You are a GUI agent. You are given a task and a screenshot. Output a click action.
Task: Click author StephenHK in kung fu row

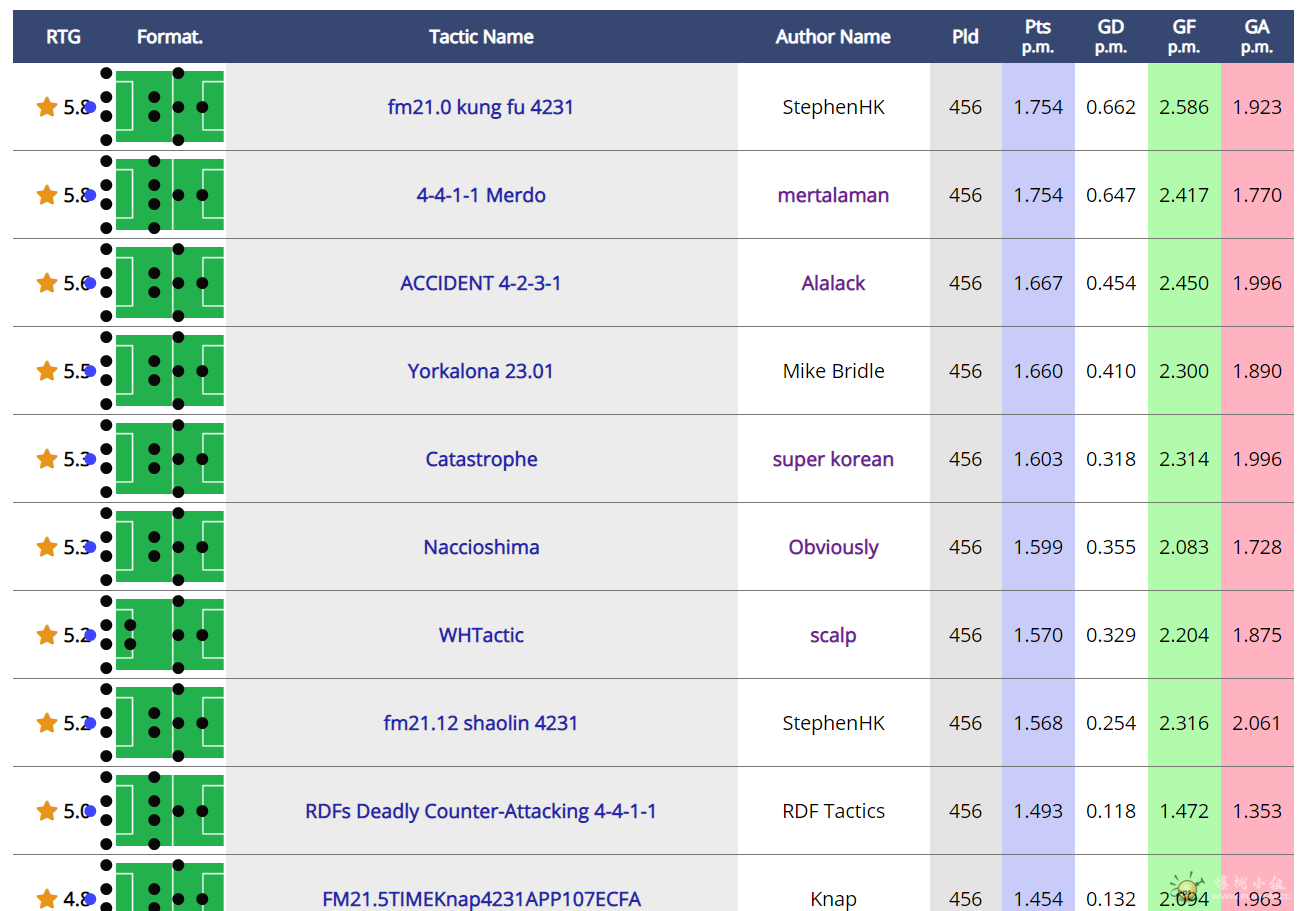pos(833,107)
